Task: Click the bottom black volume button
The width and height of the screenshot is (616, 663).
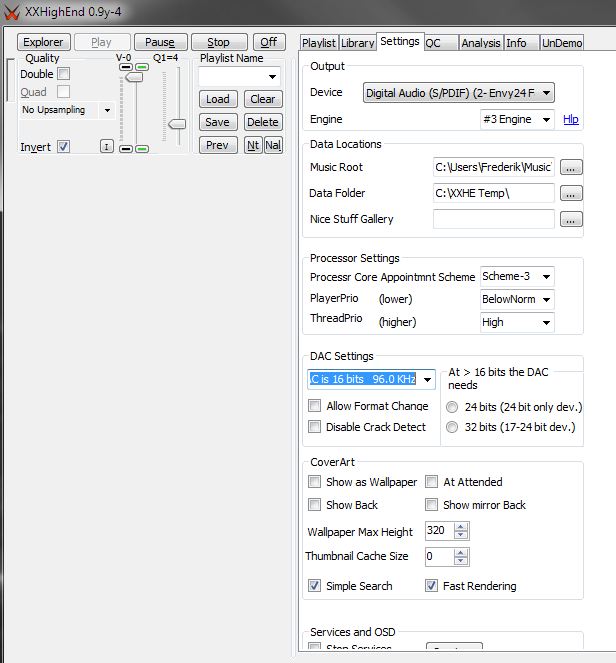Action: pos(126,149)
